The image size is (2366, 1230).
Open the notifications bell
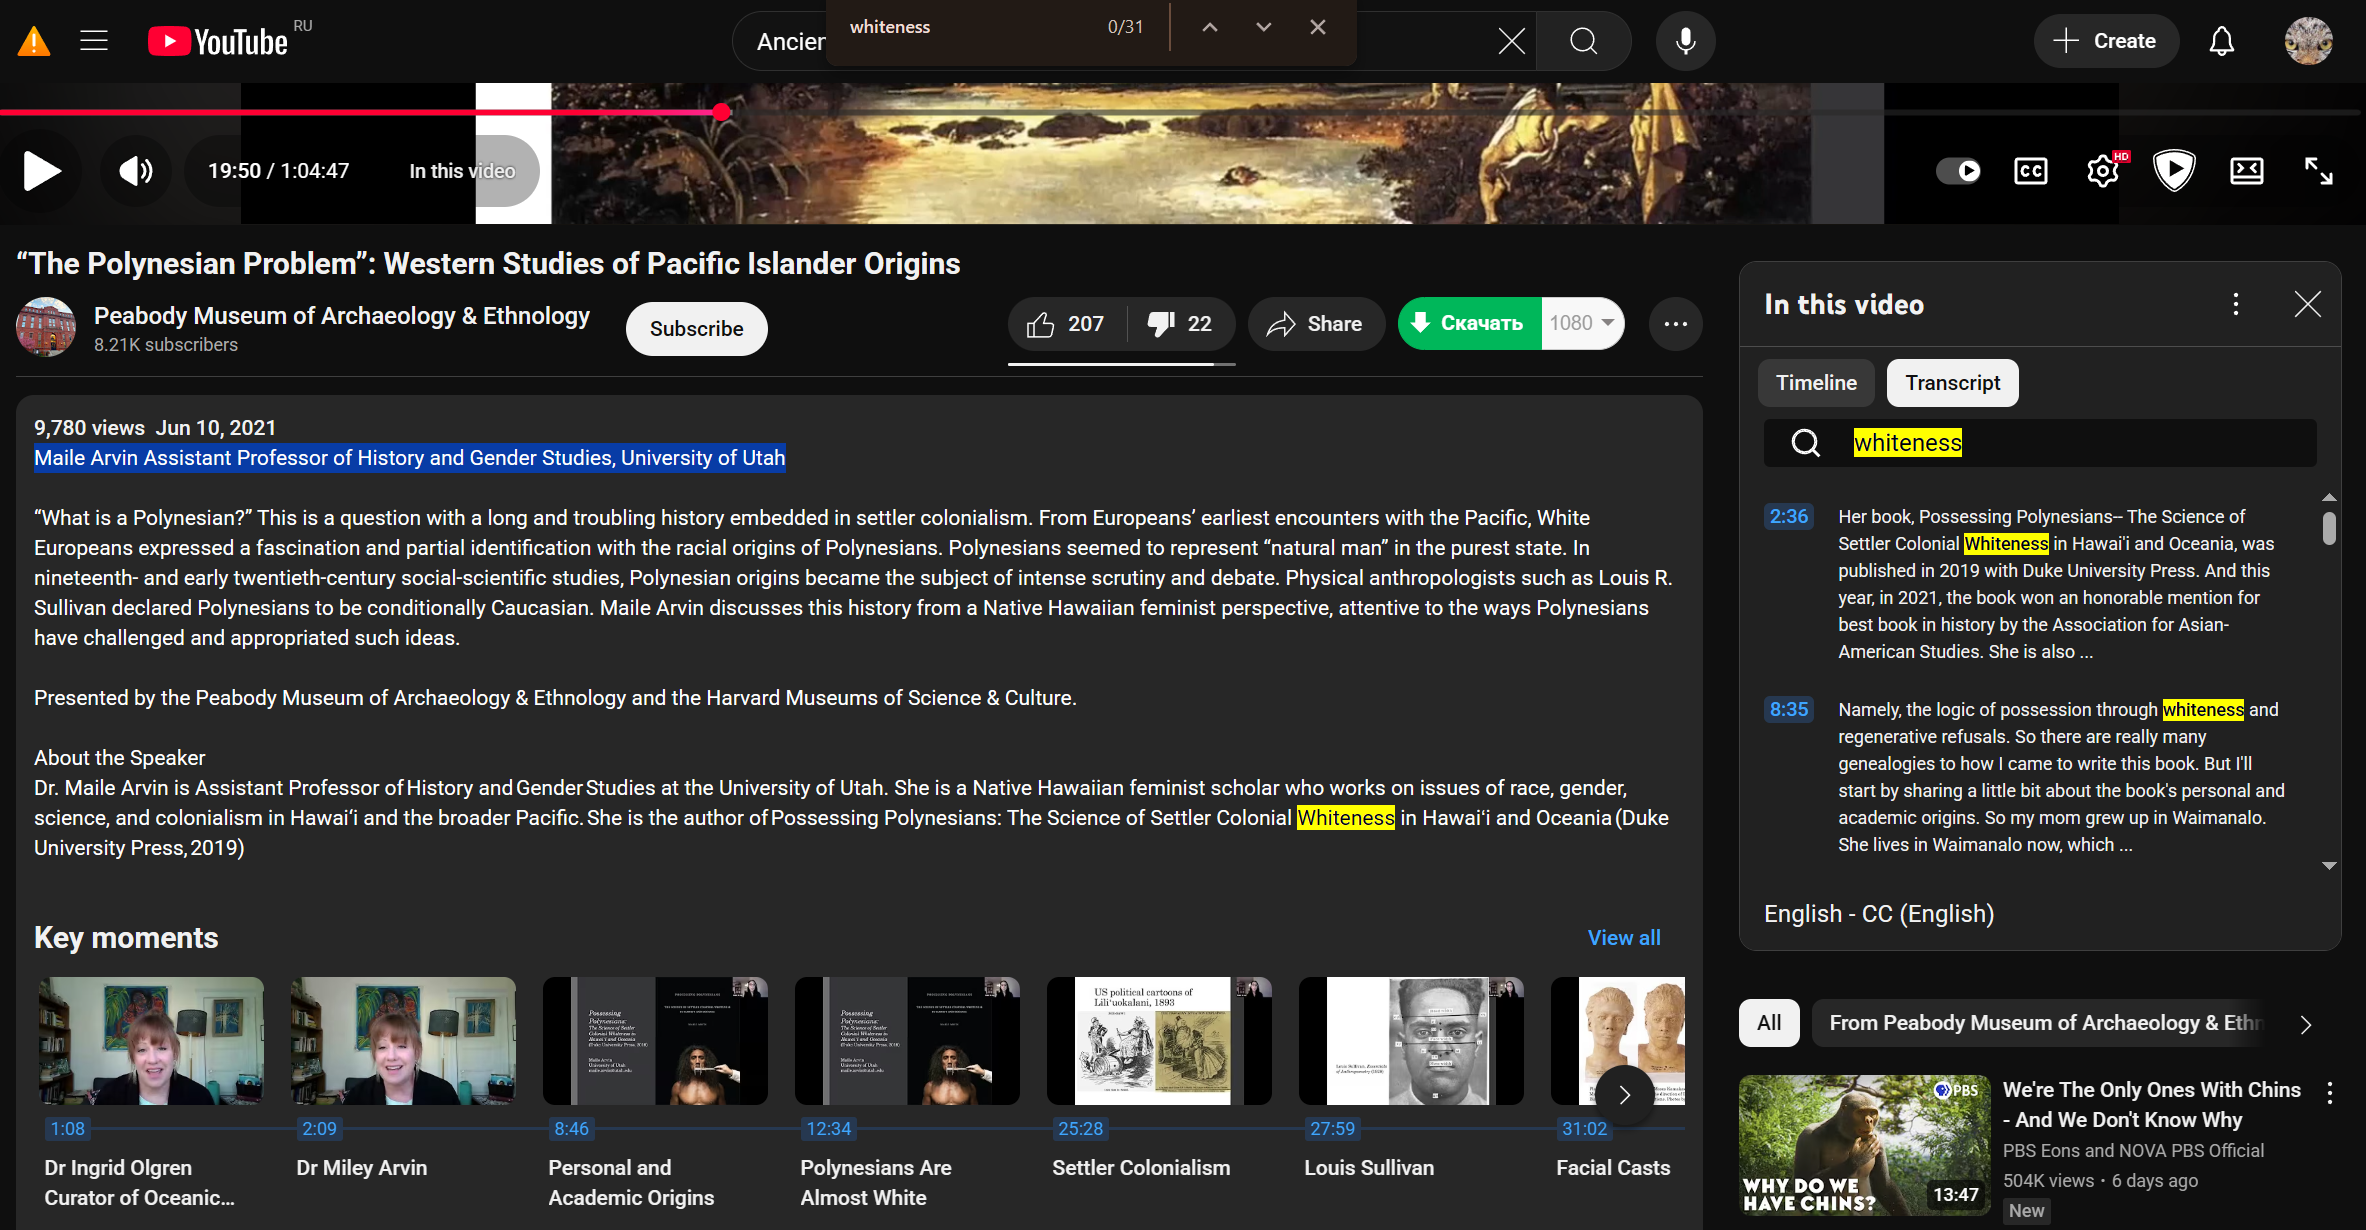coord(2221,41)
